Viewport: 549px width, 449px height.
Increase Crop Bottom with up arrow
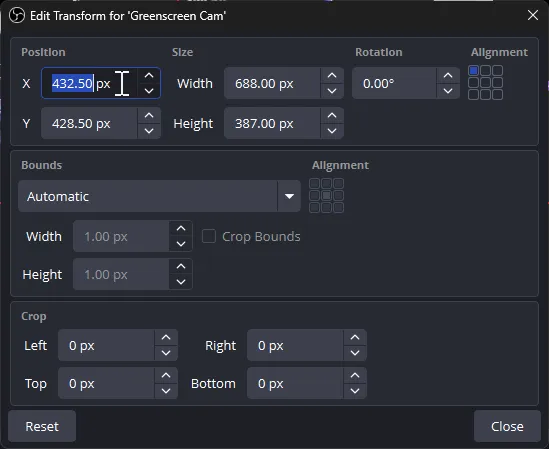point(355,375)
